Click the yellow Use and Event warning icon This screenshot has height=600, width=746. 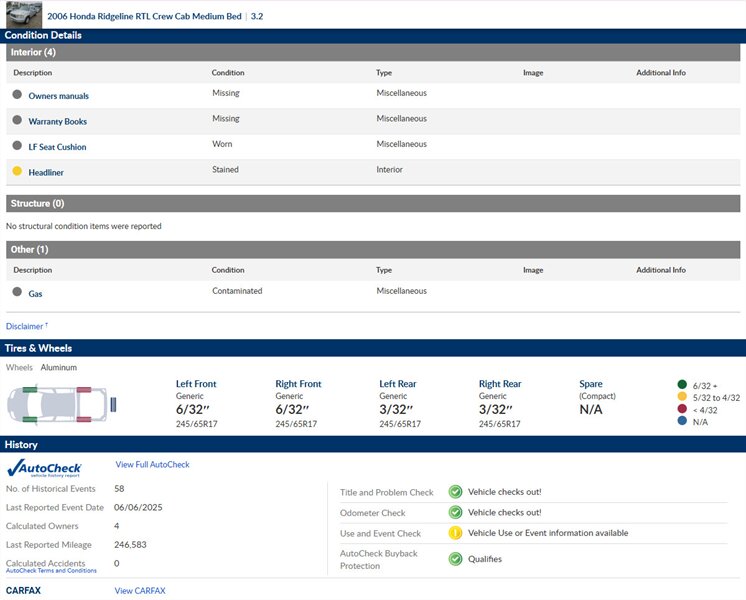pos(455,533)
